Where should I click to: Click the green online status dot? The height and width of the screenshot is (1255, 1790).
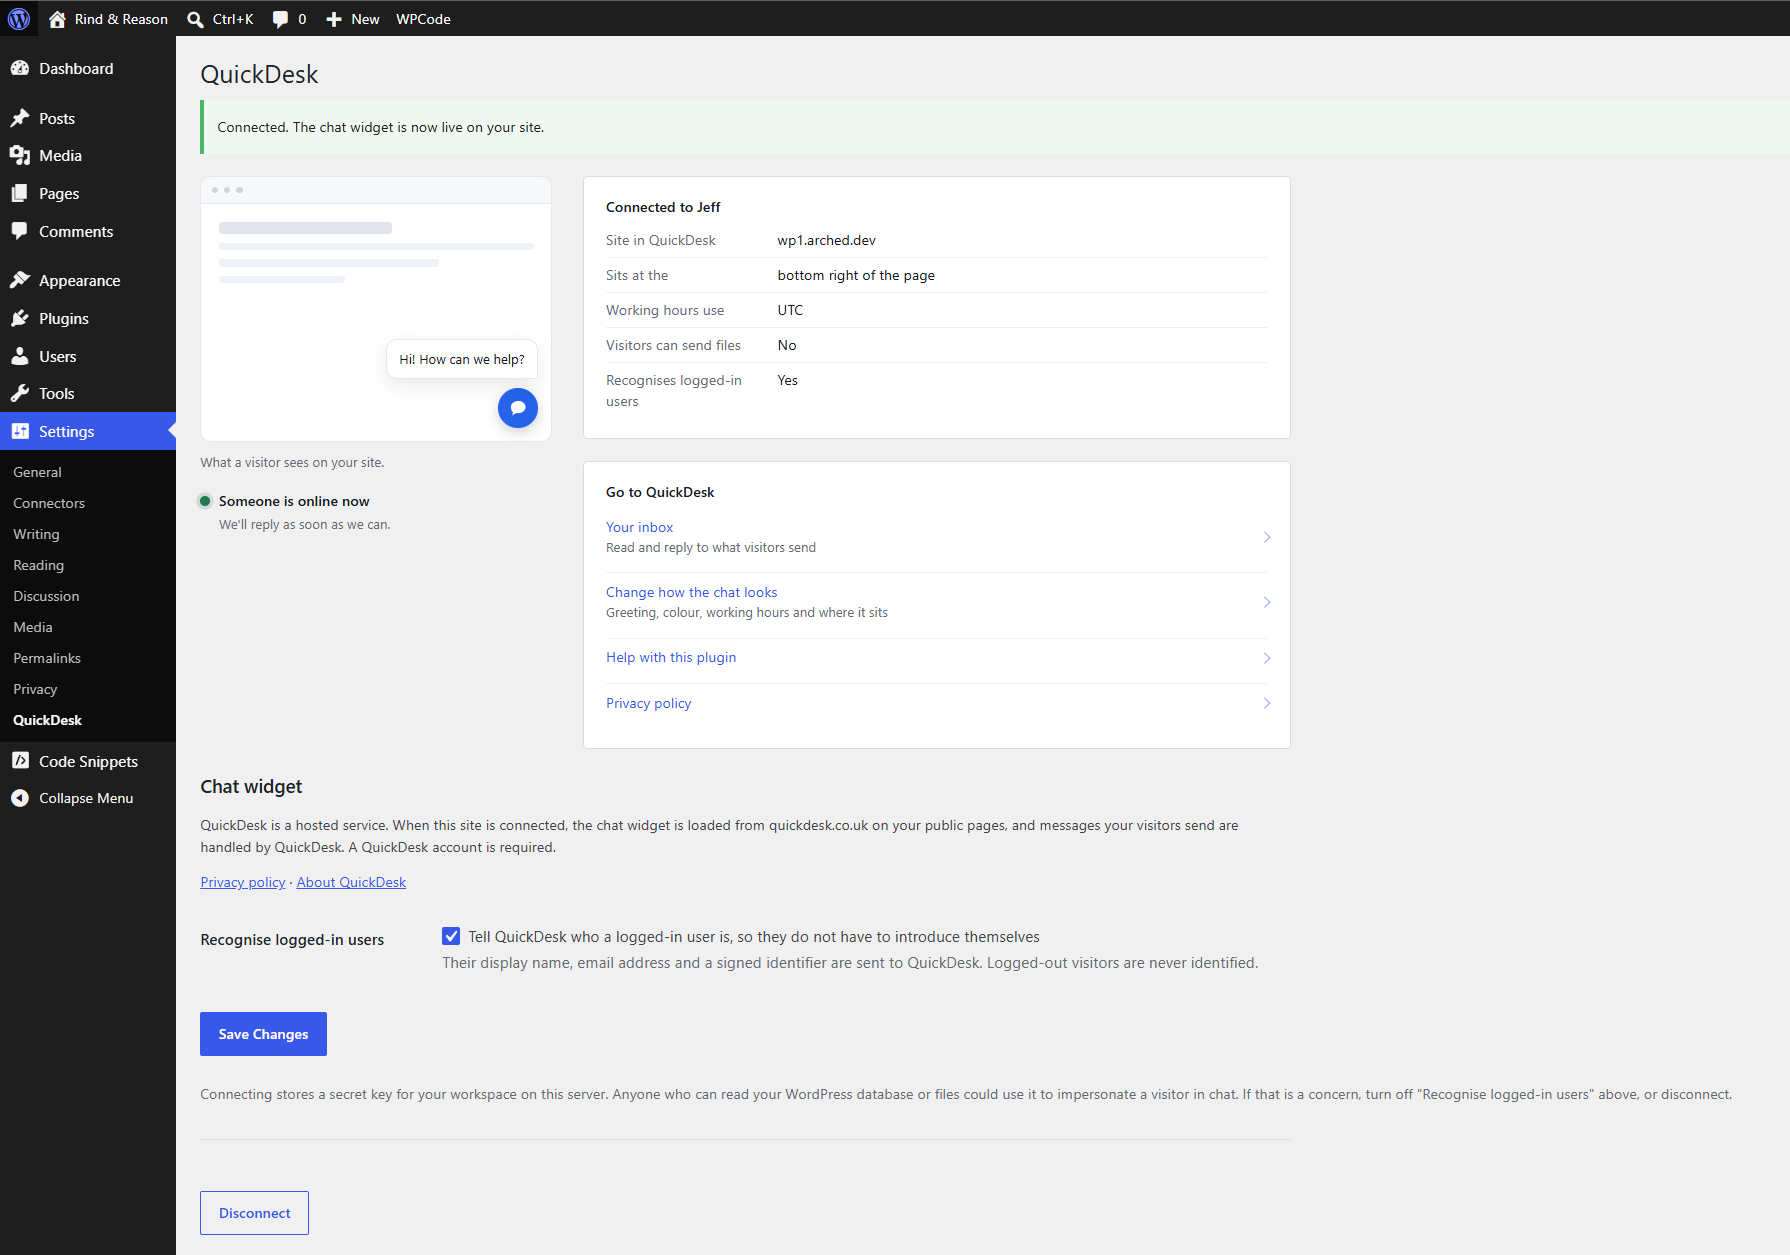(x=205, y=501)
